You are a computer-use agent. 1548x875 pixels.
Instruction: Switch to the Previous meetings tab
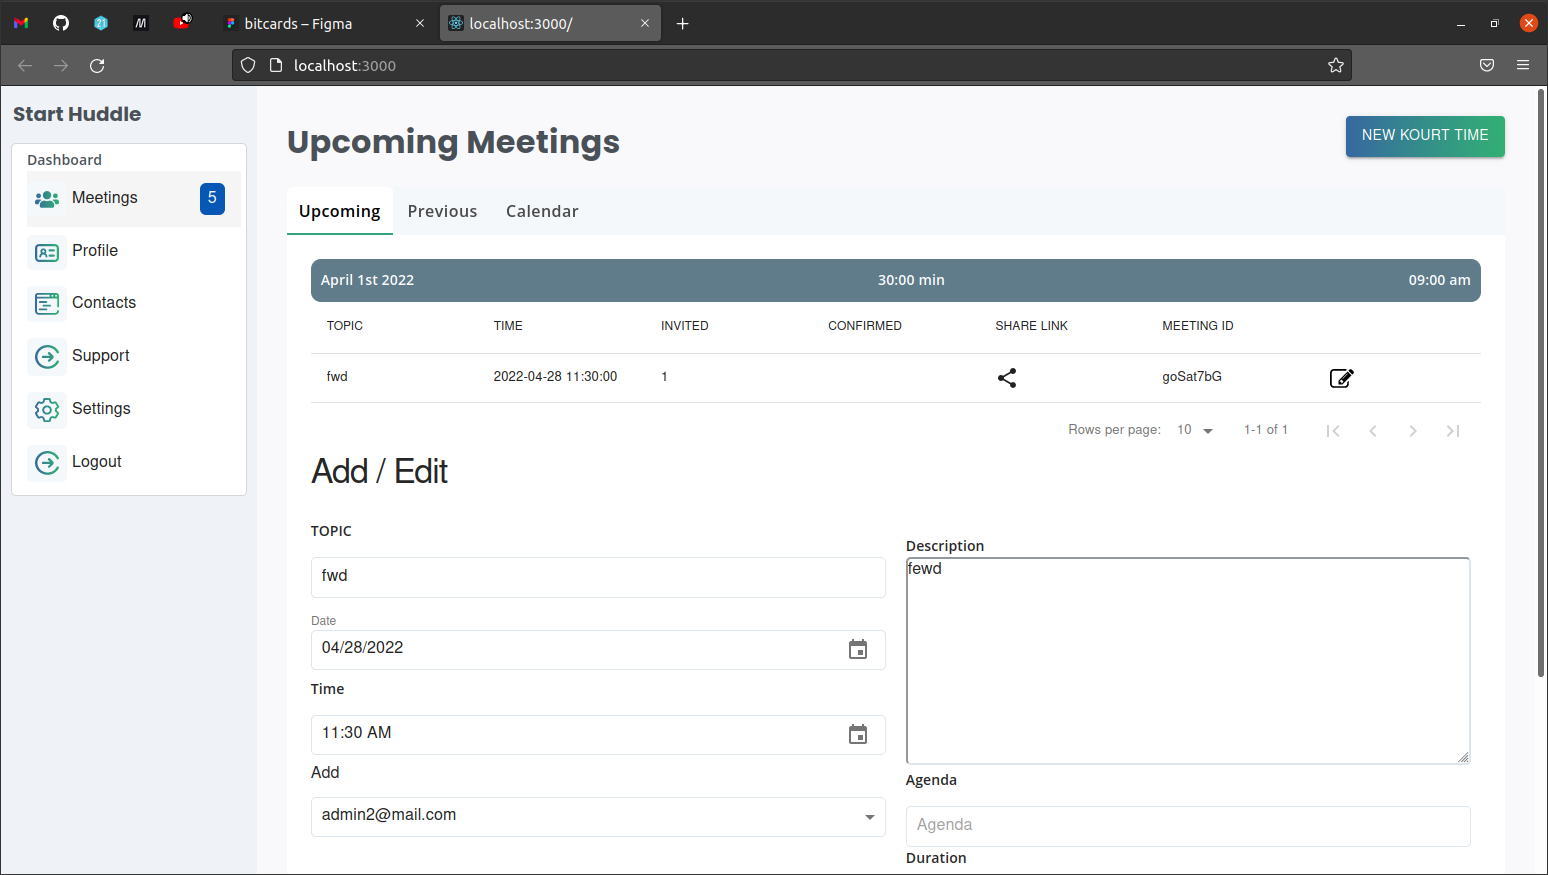coord(442,211)
